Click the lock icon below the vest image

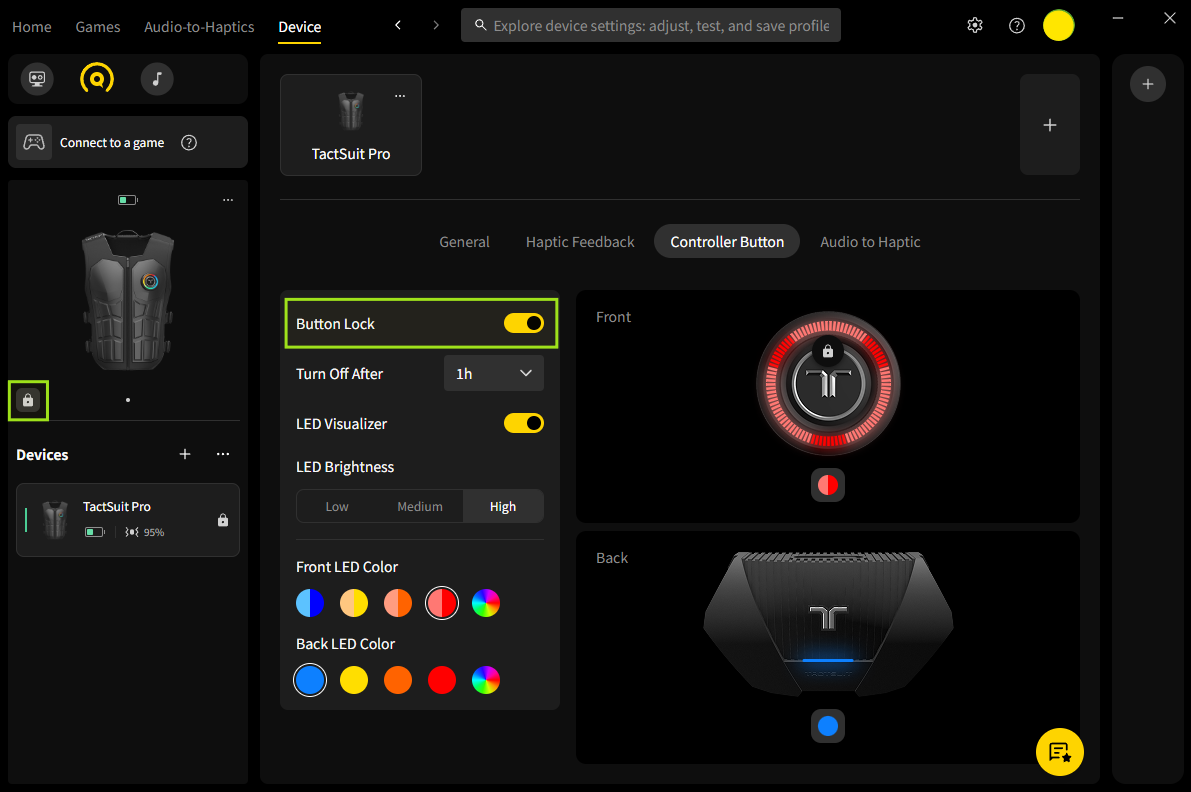tap(28, 400)
